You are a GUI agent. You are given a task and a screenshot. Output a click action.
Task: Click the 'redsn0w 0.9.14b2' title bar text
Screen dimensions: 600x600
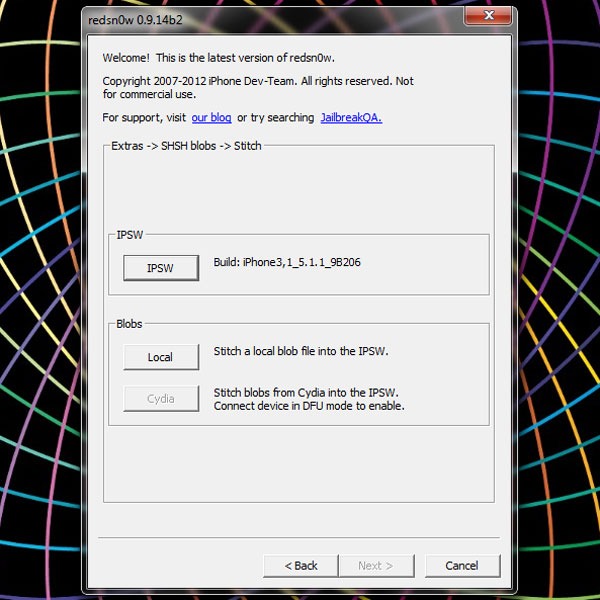pos(135,20)
